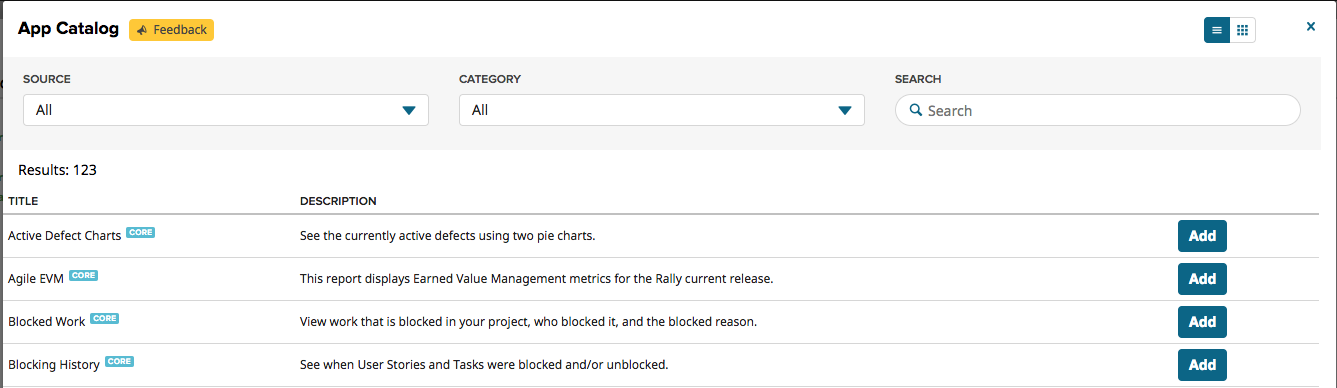Expand the Source dropdown arrow
This screenshot has height=388, width=1337.
point(409,111)
